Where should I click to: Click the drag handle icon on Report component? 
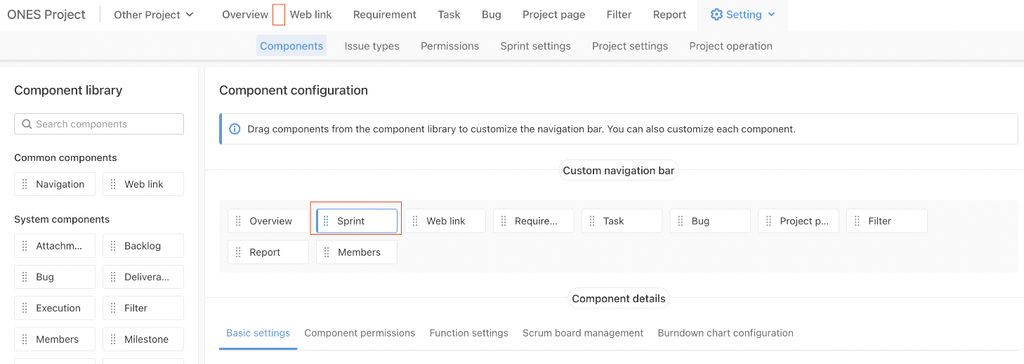(x=238, y=252)
